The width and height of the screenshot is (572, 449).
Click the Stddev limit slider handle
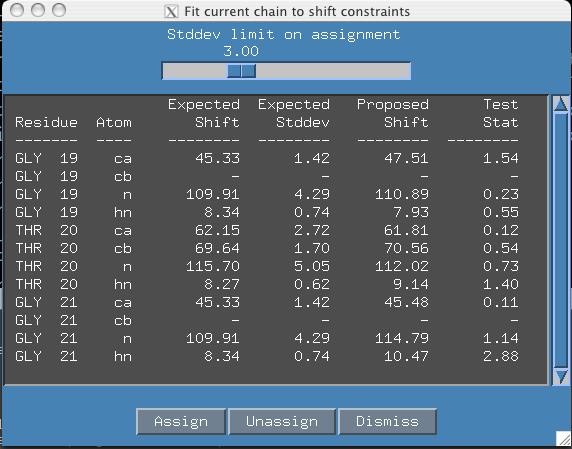point(241,71)
